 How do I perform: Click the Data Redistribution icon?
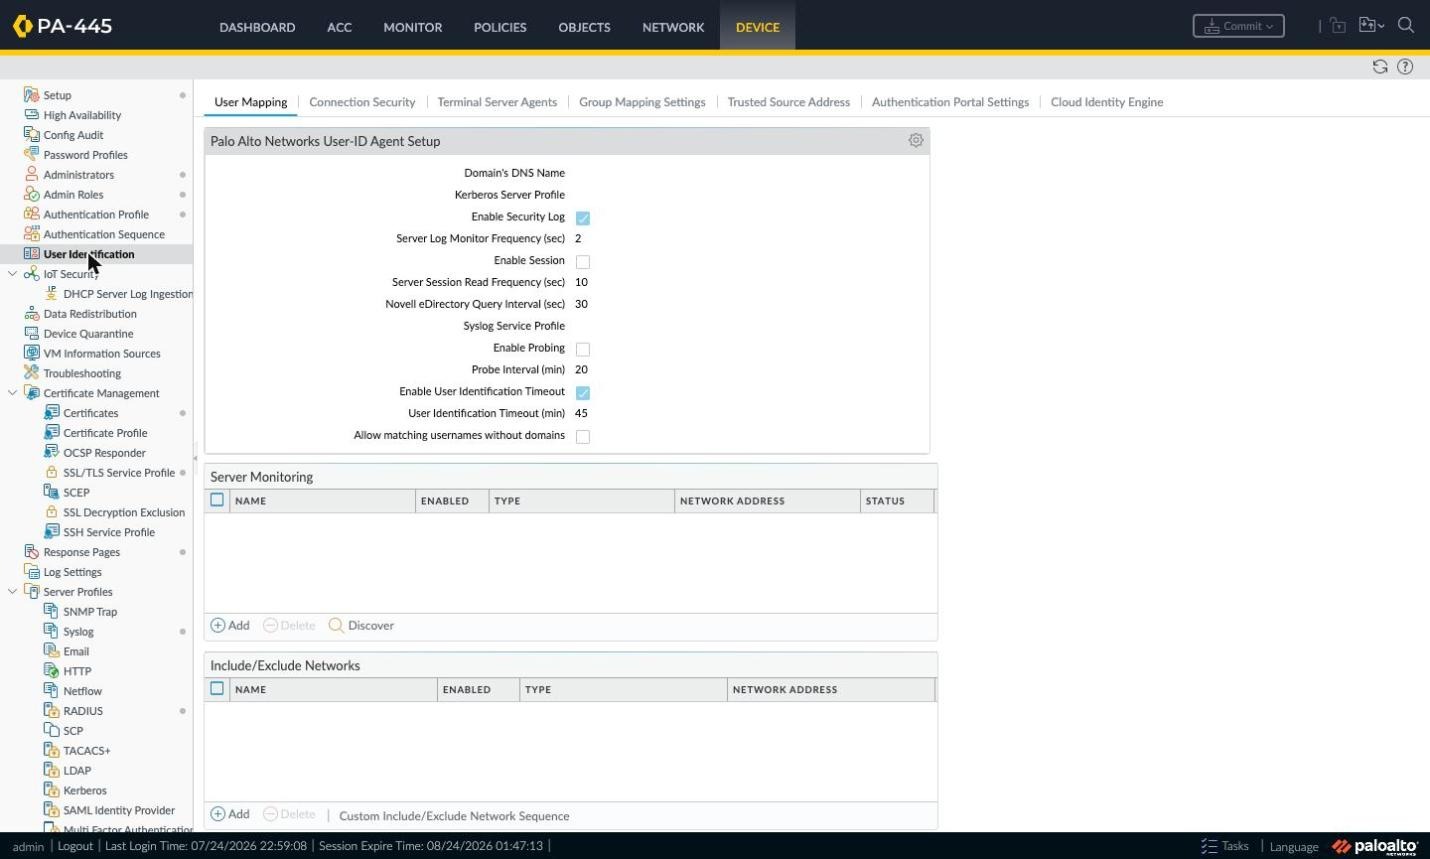coord(31,313)
